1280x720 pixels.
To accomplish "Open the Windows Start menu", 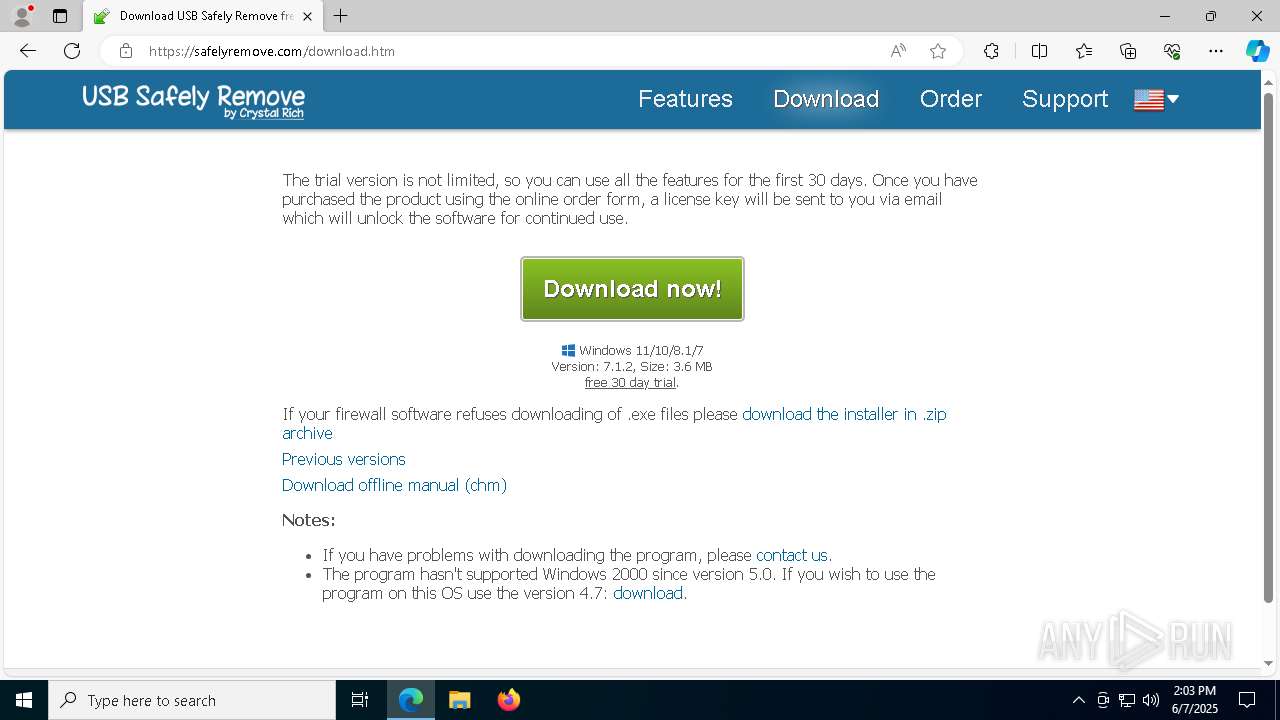I will pyautogui.click(x=24, y=700).
